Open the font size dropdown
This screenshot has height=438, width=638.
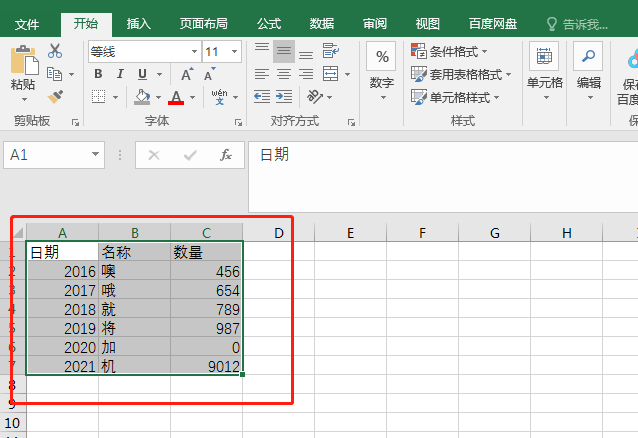pos(234,52)
